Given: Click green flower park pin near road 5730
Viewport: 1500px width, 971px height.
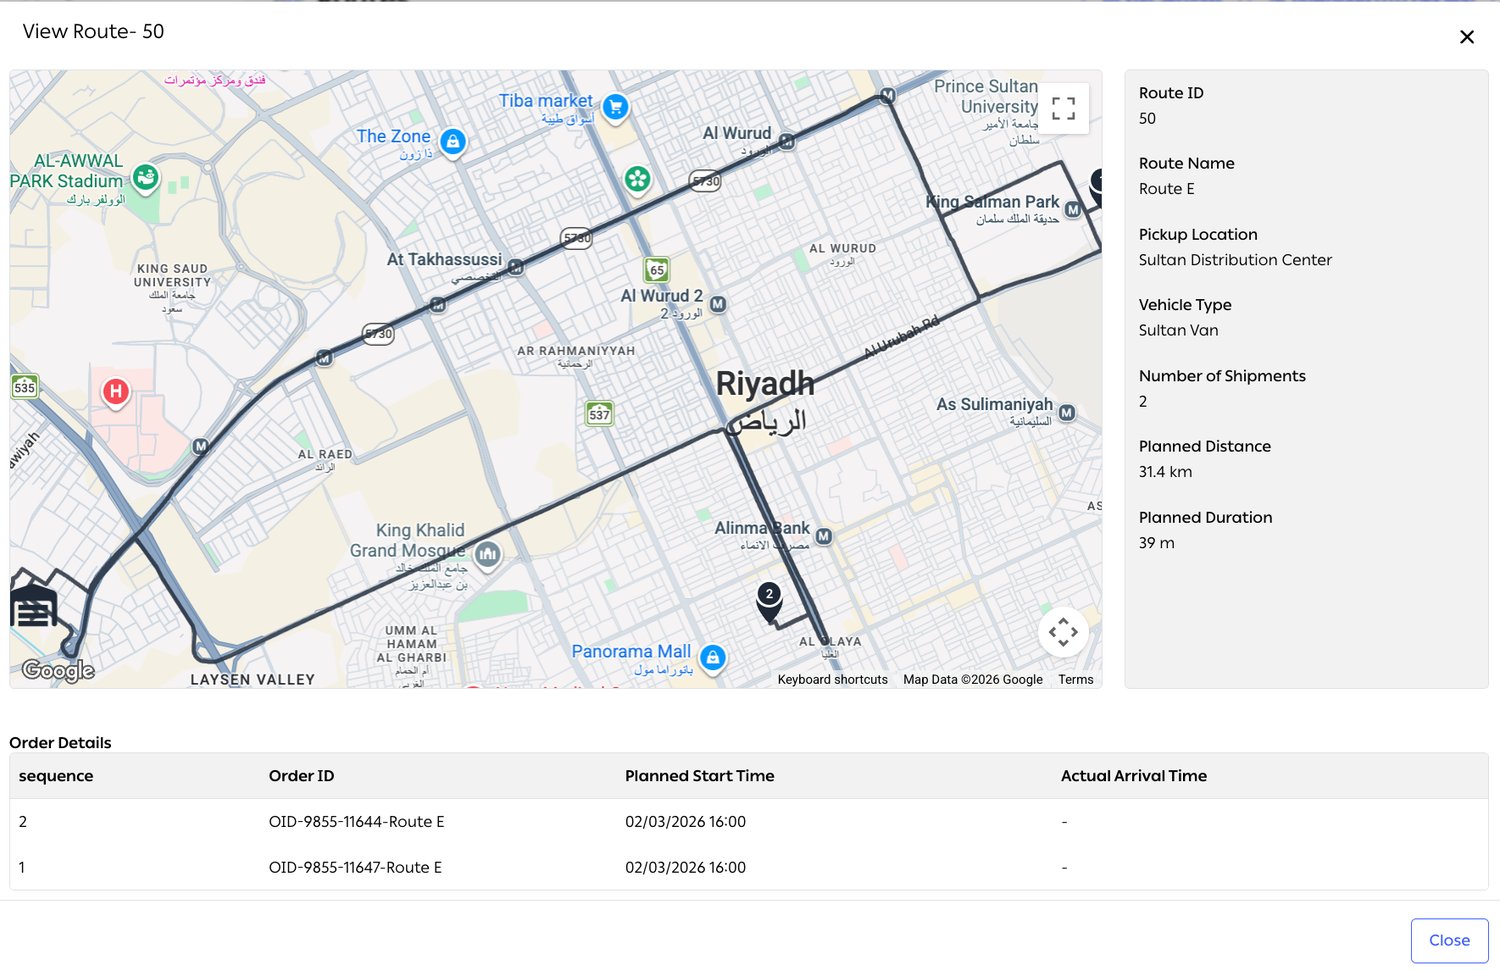Looking at the screenshot, I should point(637,180).
